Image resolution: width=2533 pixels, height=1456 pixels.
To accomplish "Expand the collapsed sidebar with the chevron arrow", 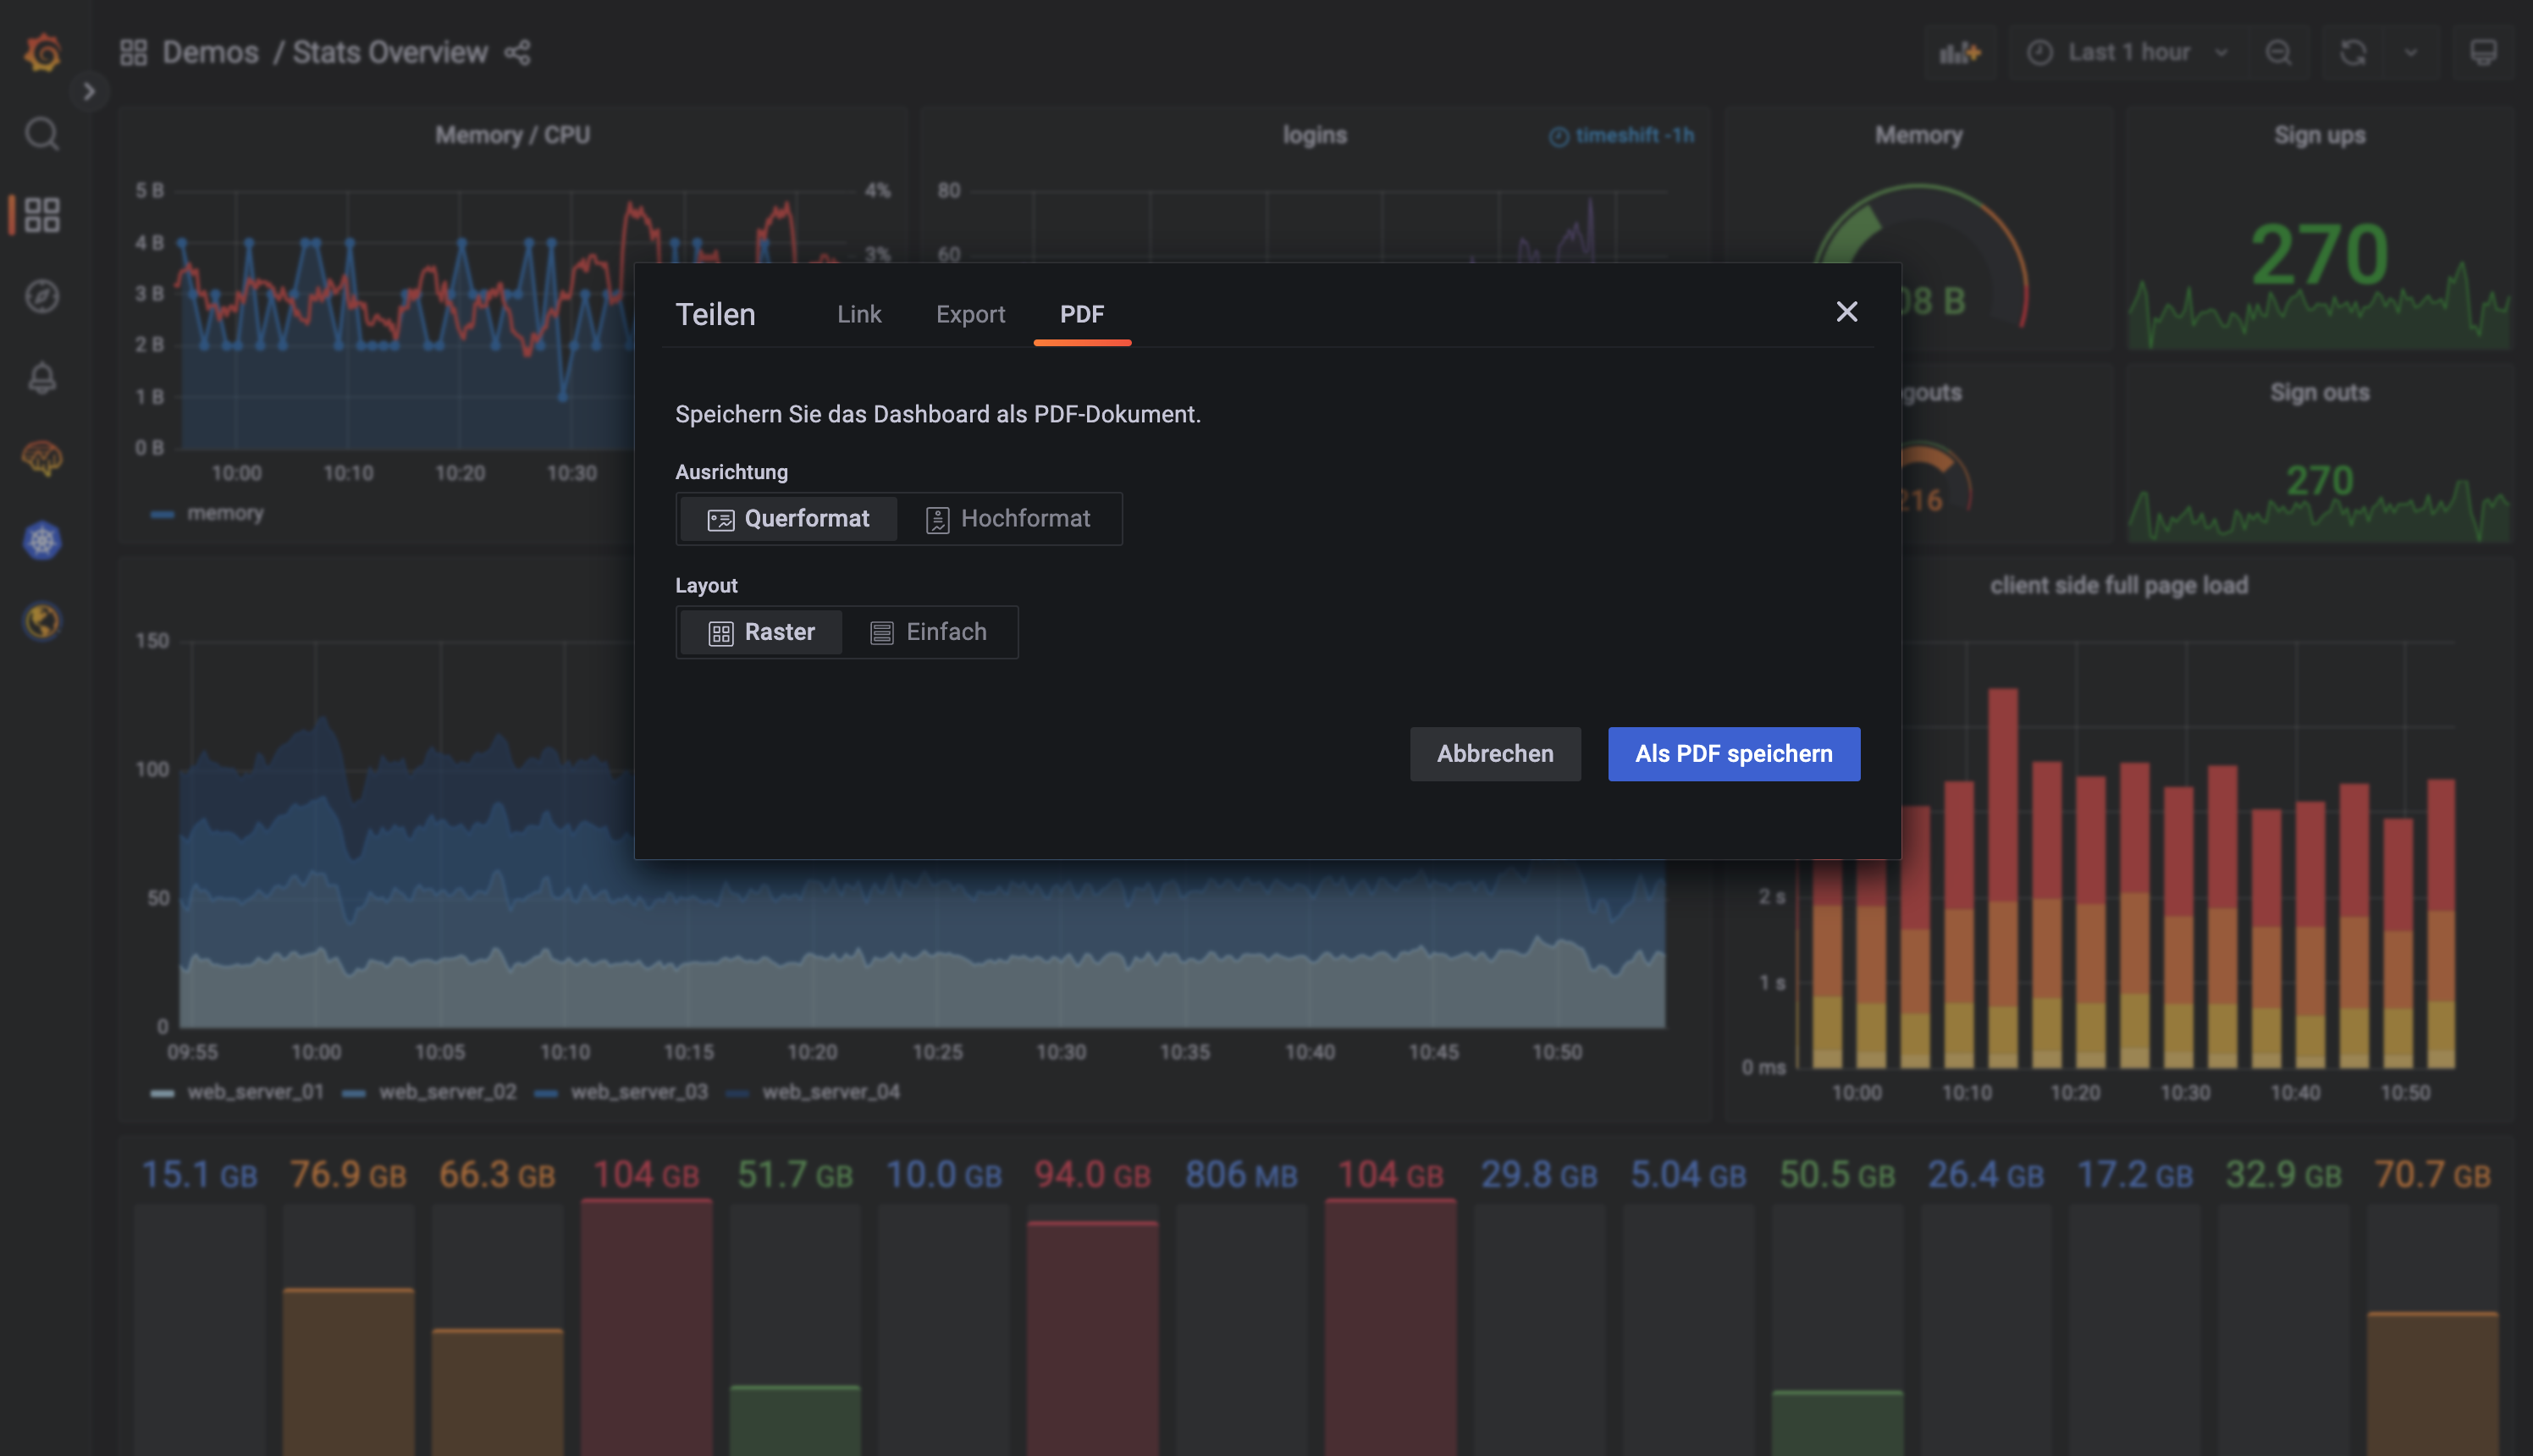I will point(89,91).
